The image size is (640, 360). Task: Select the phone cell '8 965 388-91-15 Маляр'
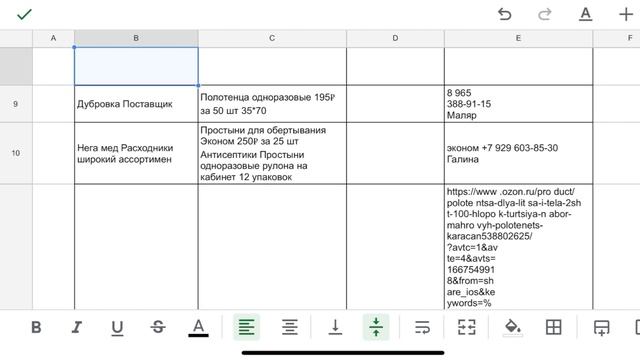[518, 104]
